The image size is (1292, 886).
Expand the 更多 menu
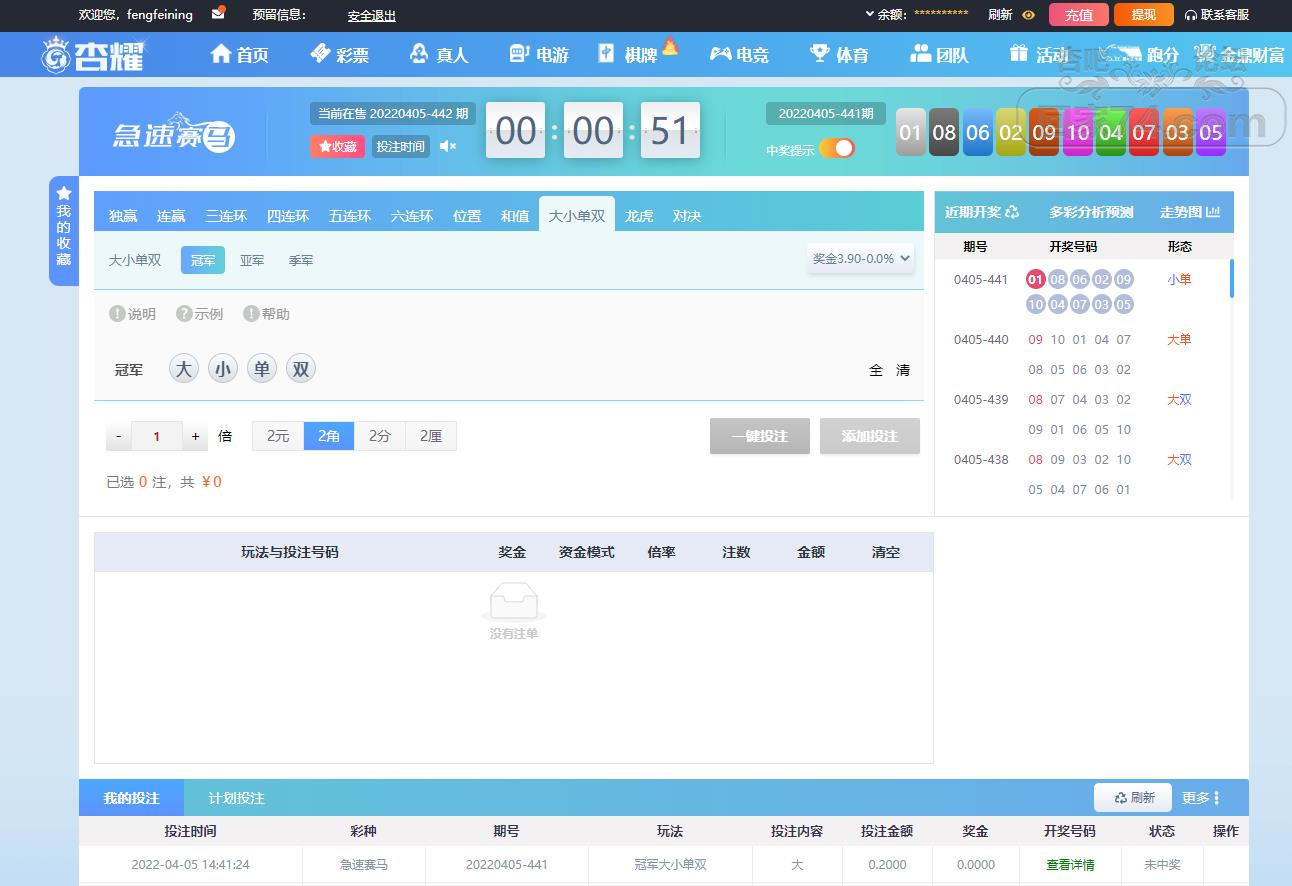coord(1200,798)
